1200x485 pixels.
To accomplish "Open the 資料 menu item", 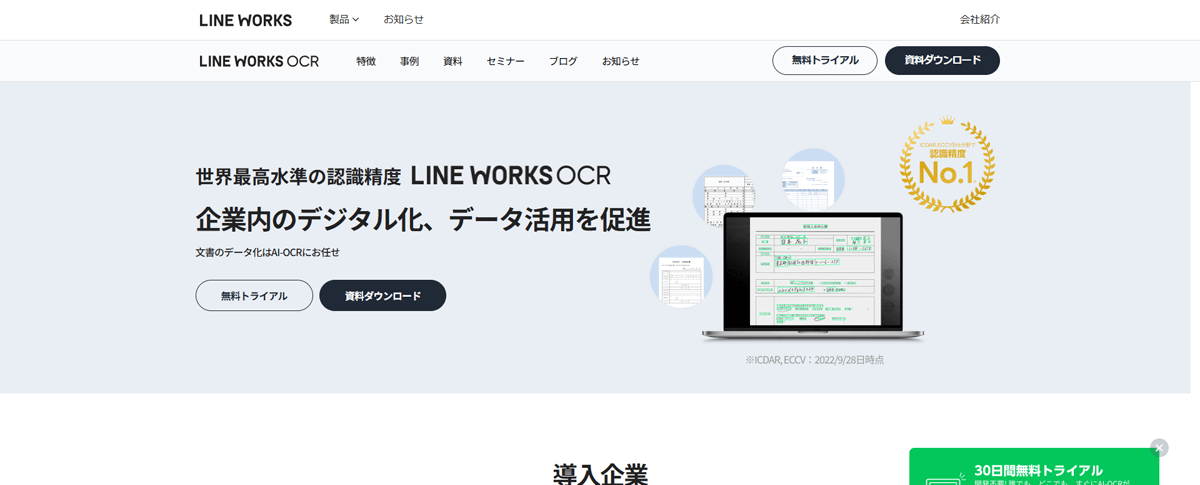I will pos(452,61).
